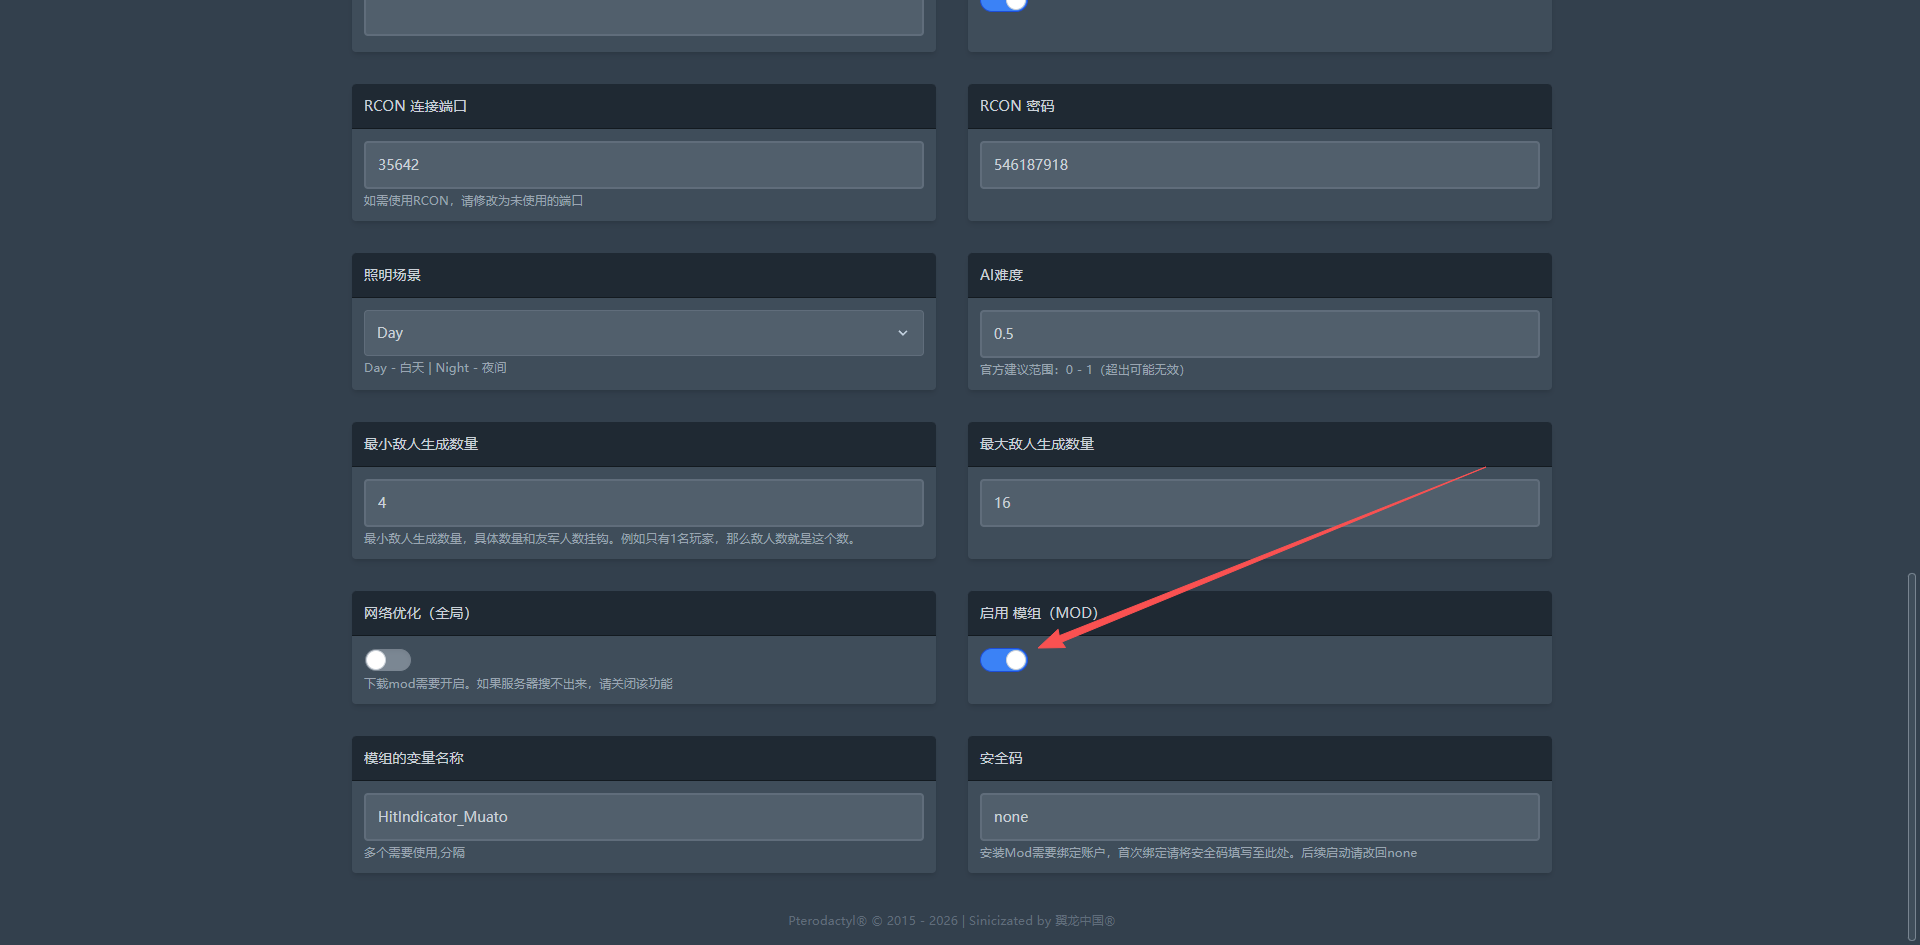The height and width of the screenshot is (945, 1920).
Task: Disable the 启用 模组 (MOD) switch
Action: point(1003,660)
